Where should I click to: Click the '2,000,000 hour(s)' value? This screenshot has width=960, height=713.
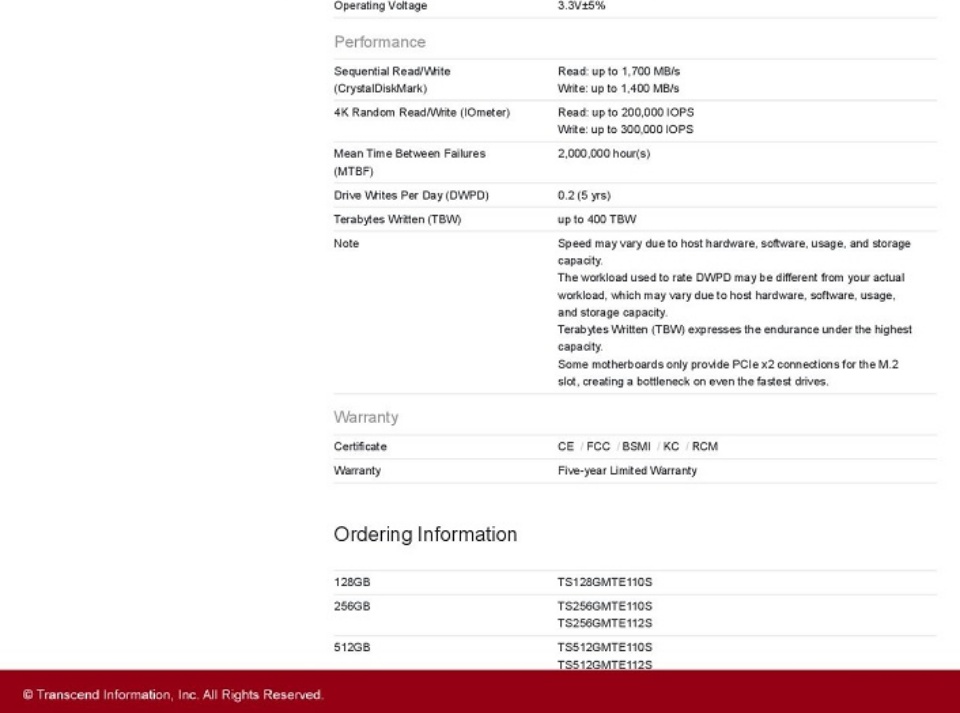(x=604, y=154)
